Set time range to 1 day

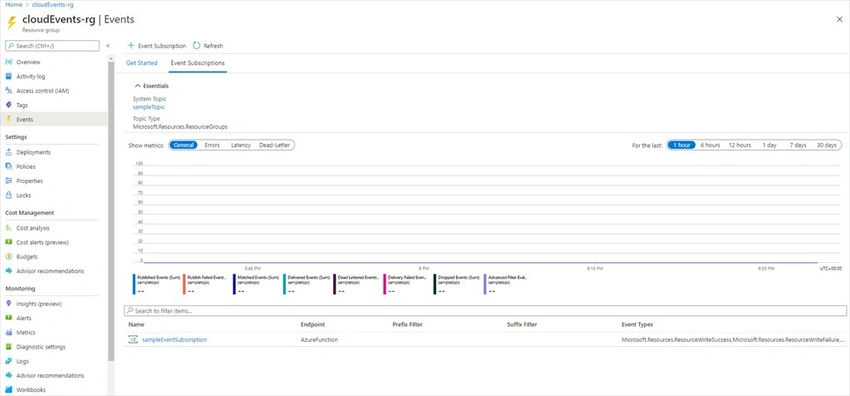pos(770,145)
